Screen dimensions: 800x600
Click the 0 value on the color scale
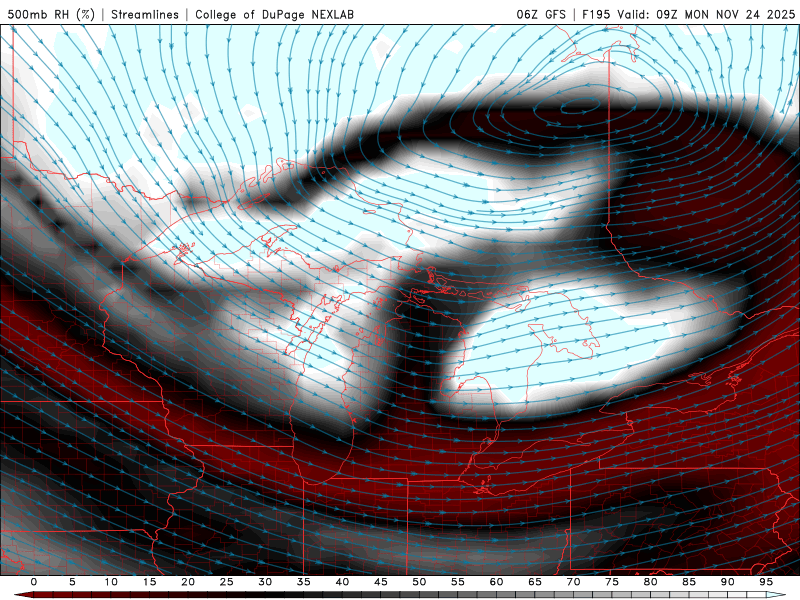click(x=34, y=582)
